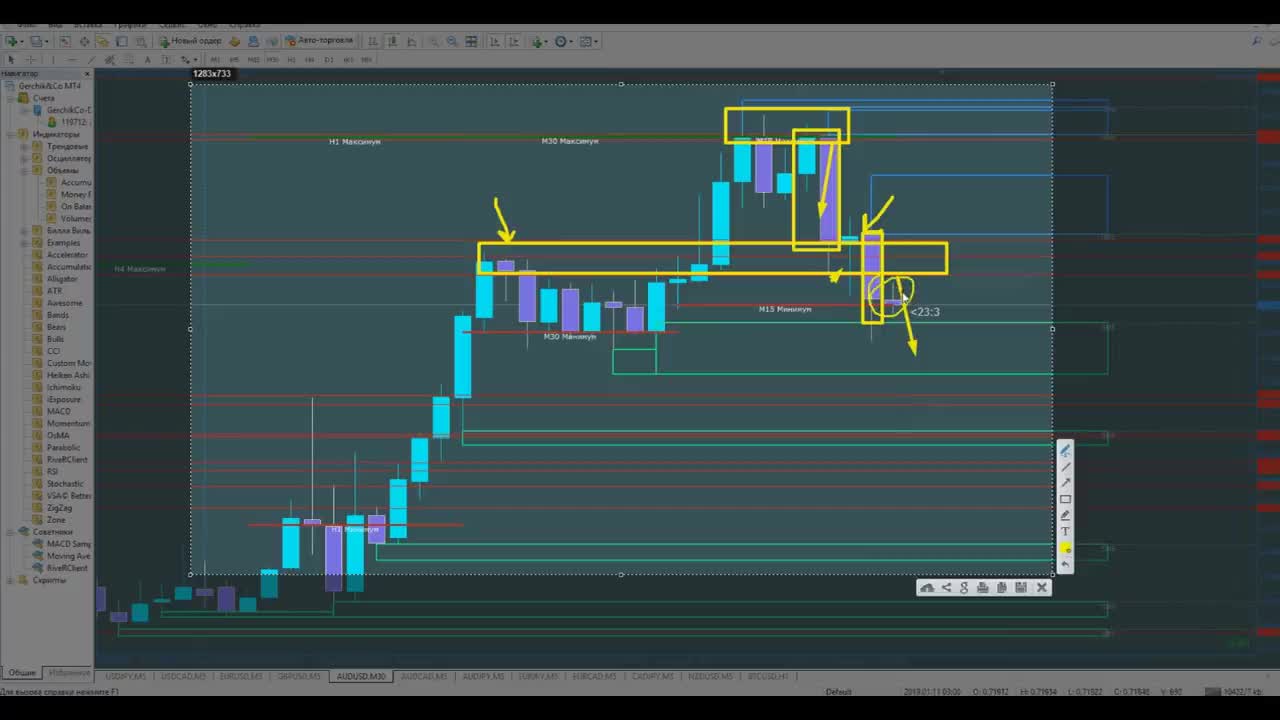Select the Moving Average expert advisor
The height and width of the screenshot is (720, 1280).
click(x=68, y=556)
